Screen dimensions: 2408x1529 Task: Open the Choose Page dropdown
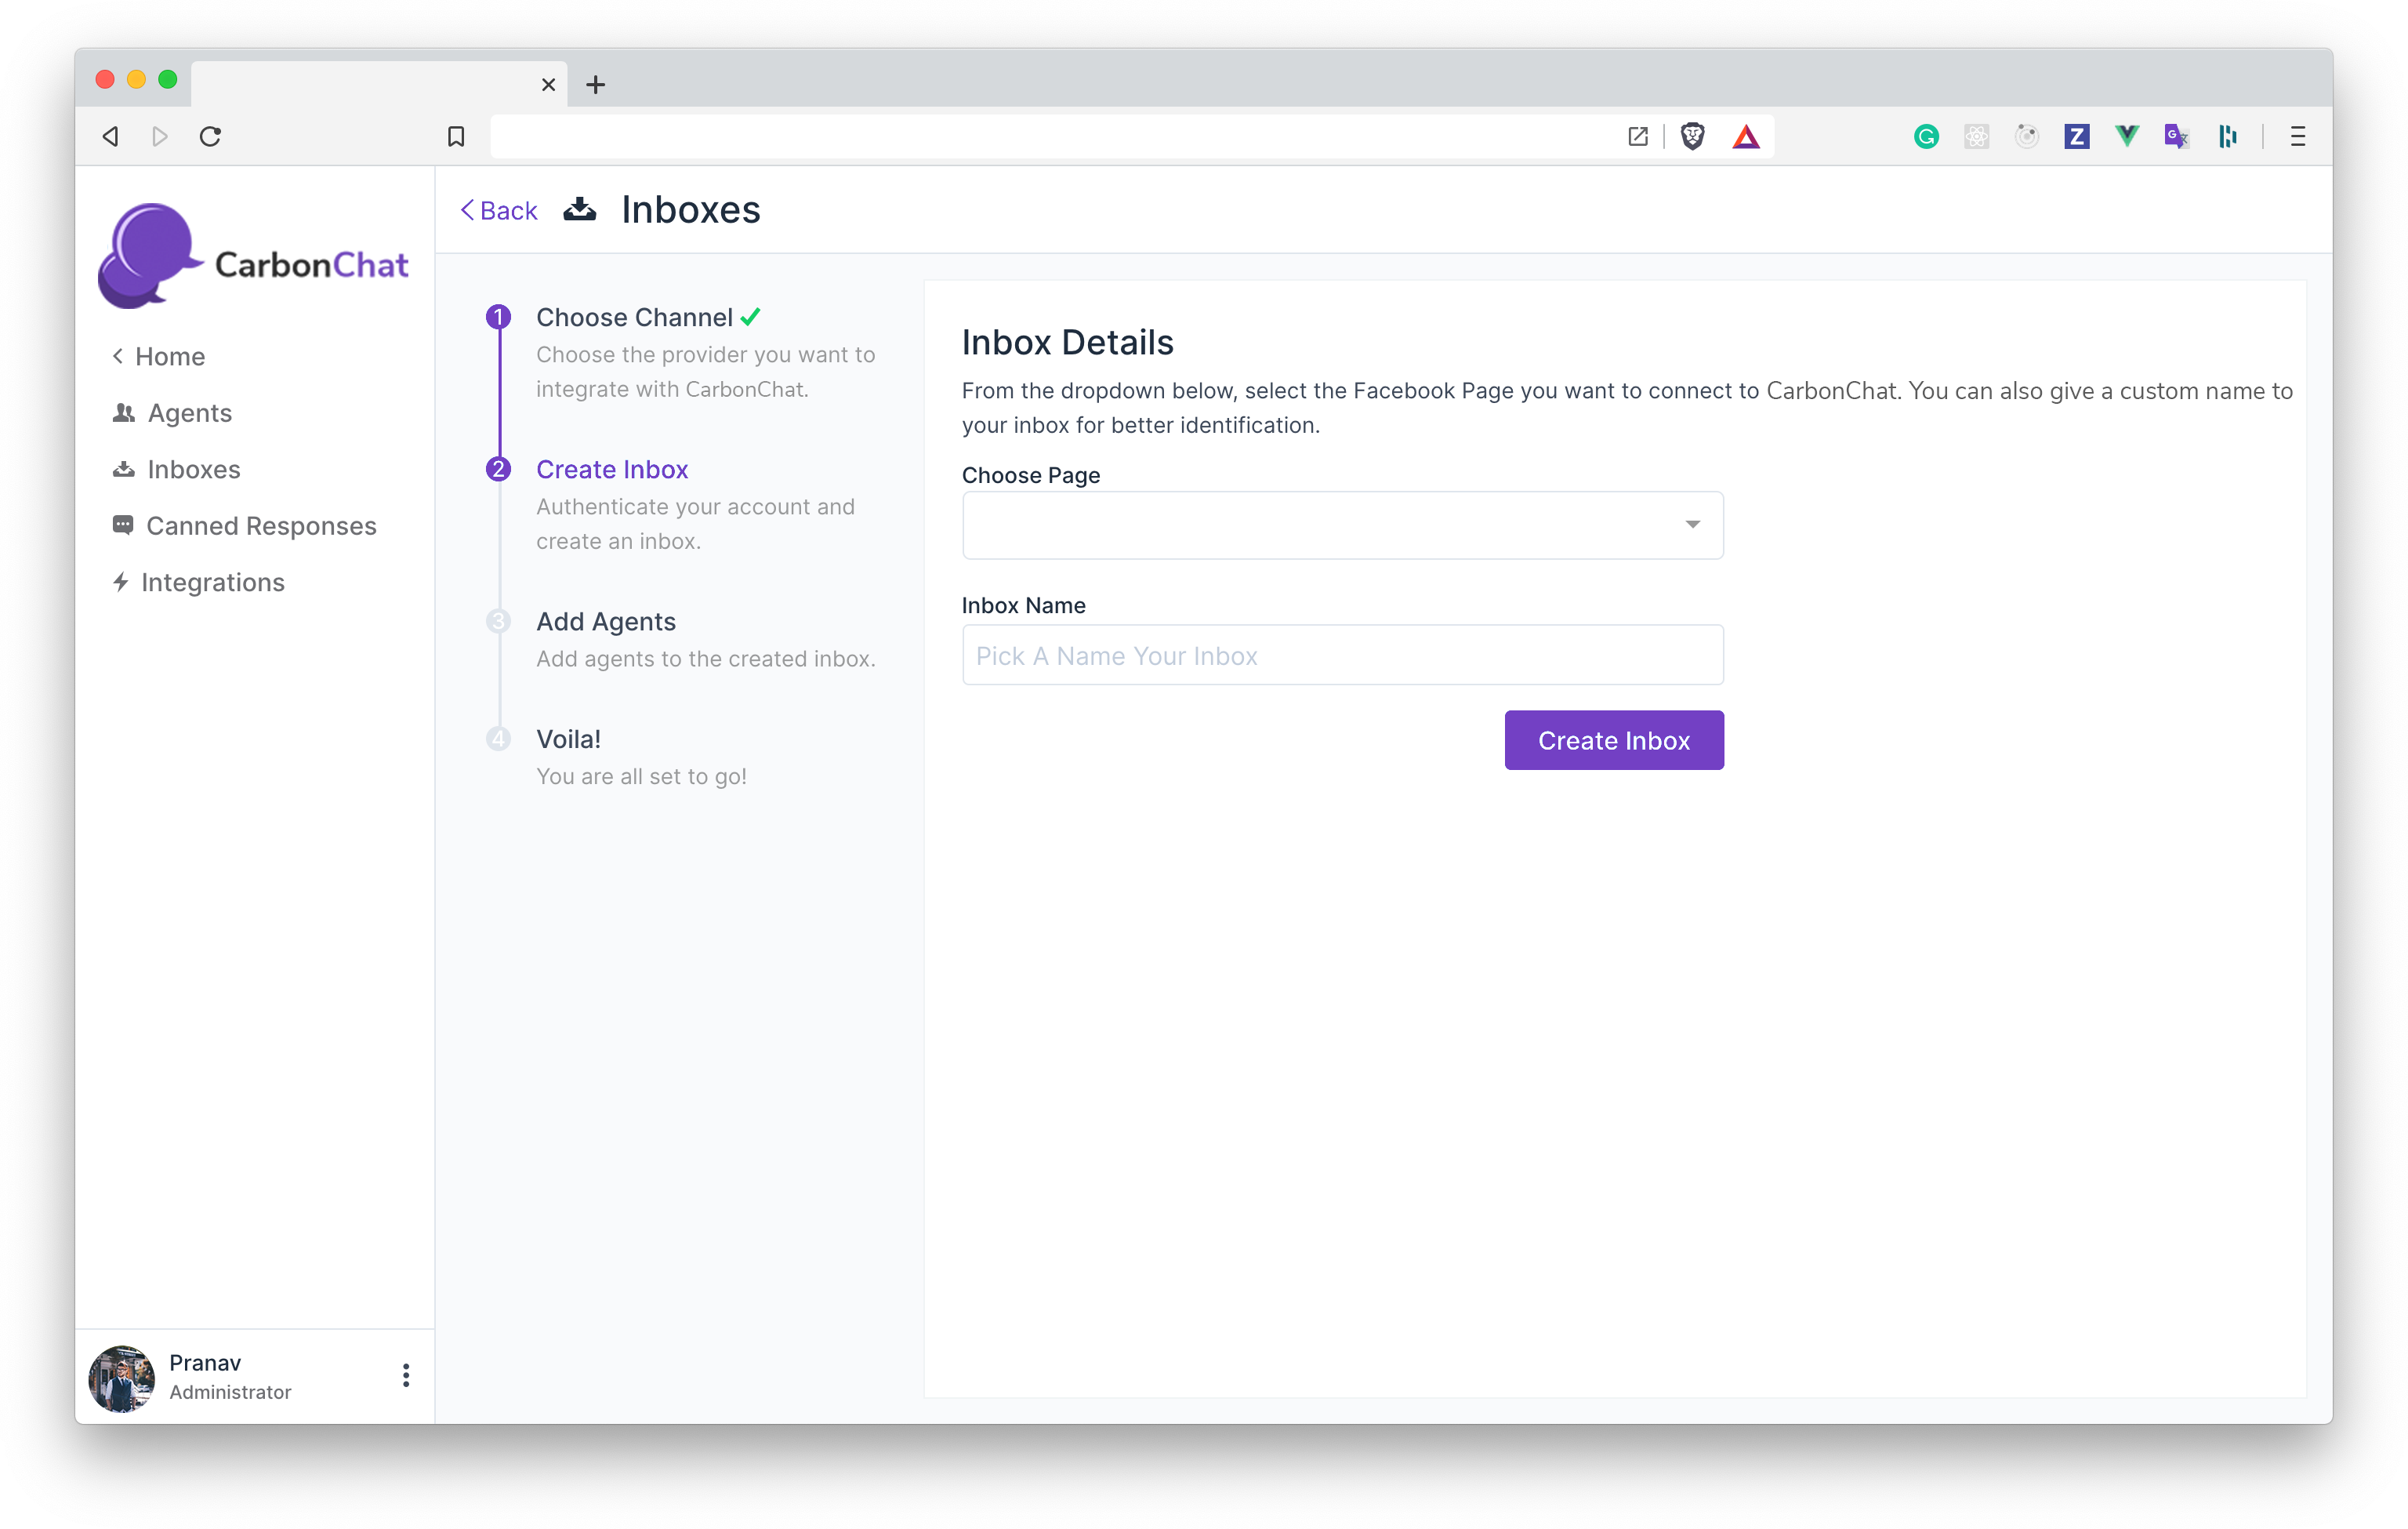coord(1342,525)
